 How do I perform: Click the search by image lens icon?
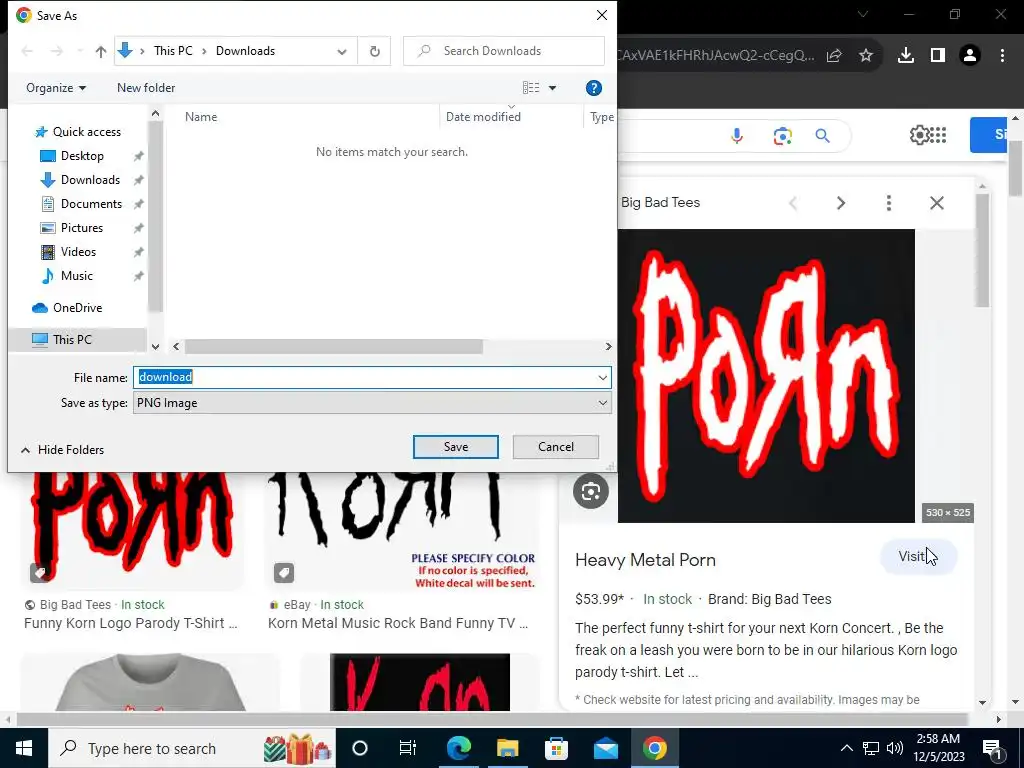(782, 136)
